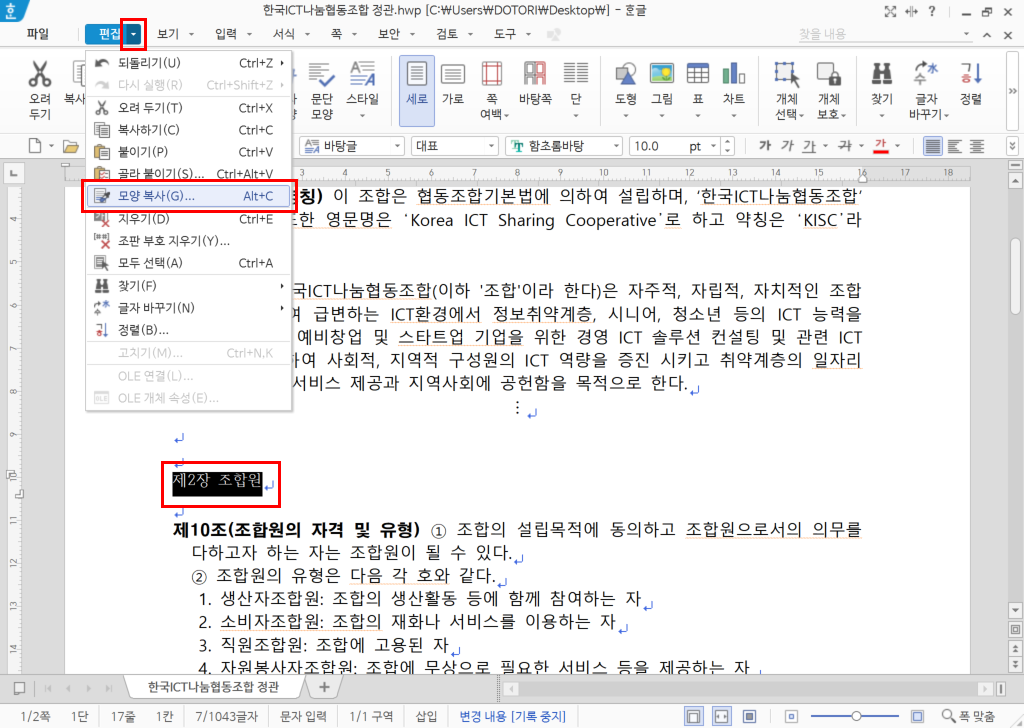Open the 쪽 menu
This screenshot has width=1024, height=728.
point(336,34)
